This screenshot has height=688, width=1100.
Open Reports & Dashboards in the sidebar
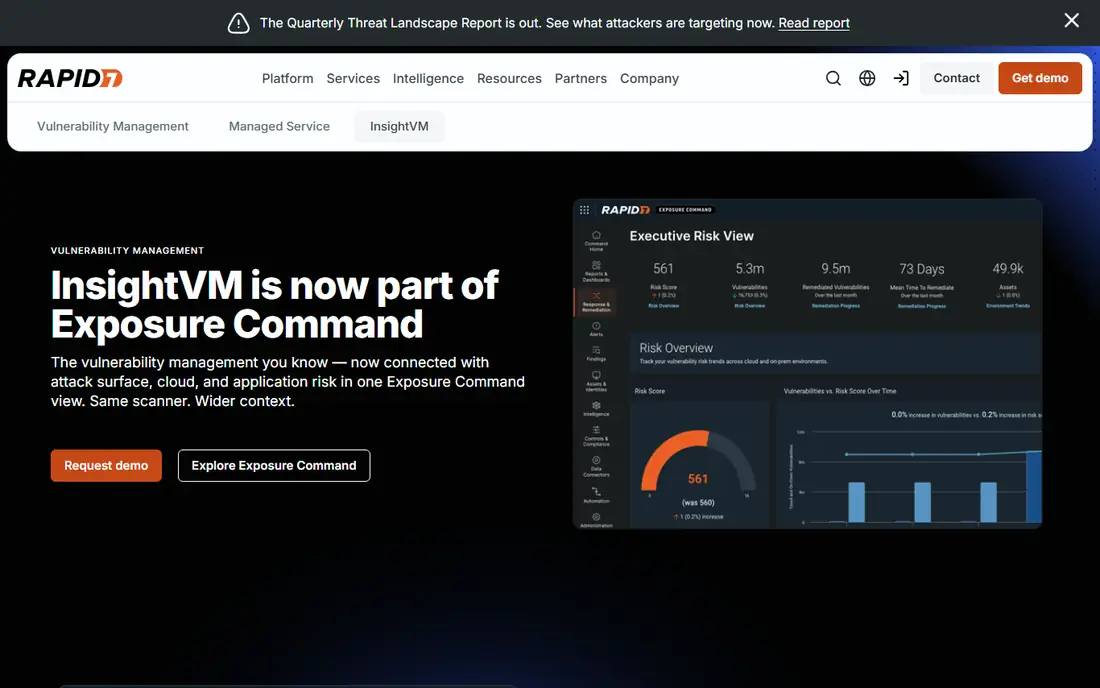click(596, 271)
